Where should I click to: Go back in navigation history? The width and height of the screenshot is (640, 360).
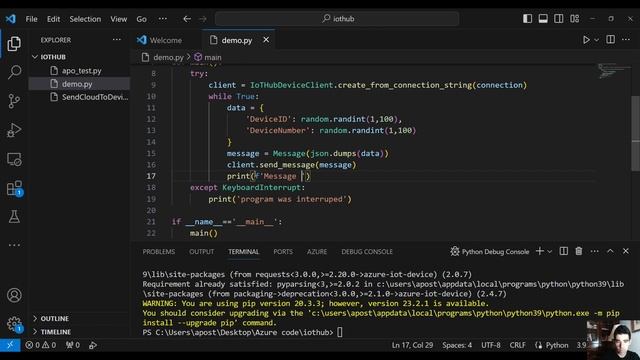tap(187, 19)
